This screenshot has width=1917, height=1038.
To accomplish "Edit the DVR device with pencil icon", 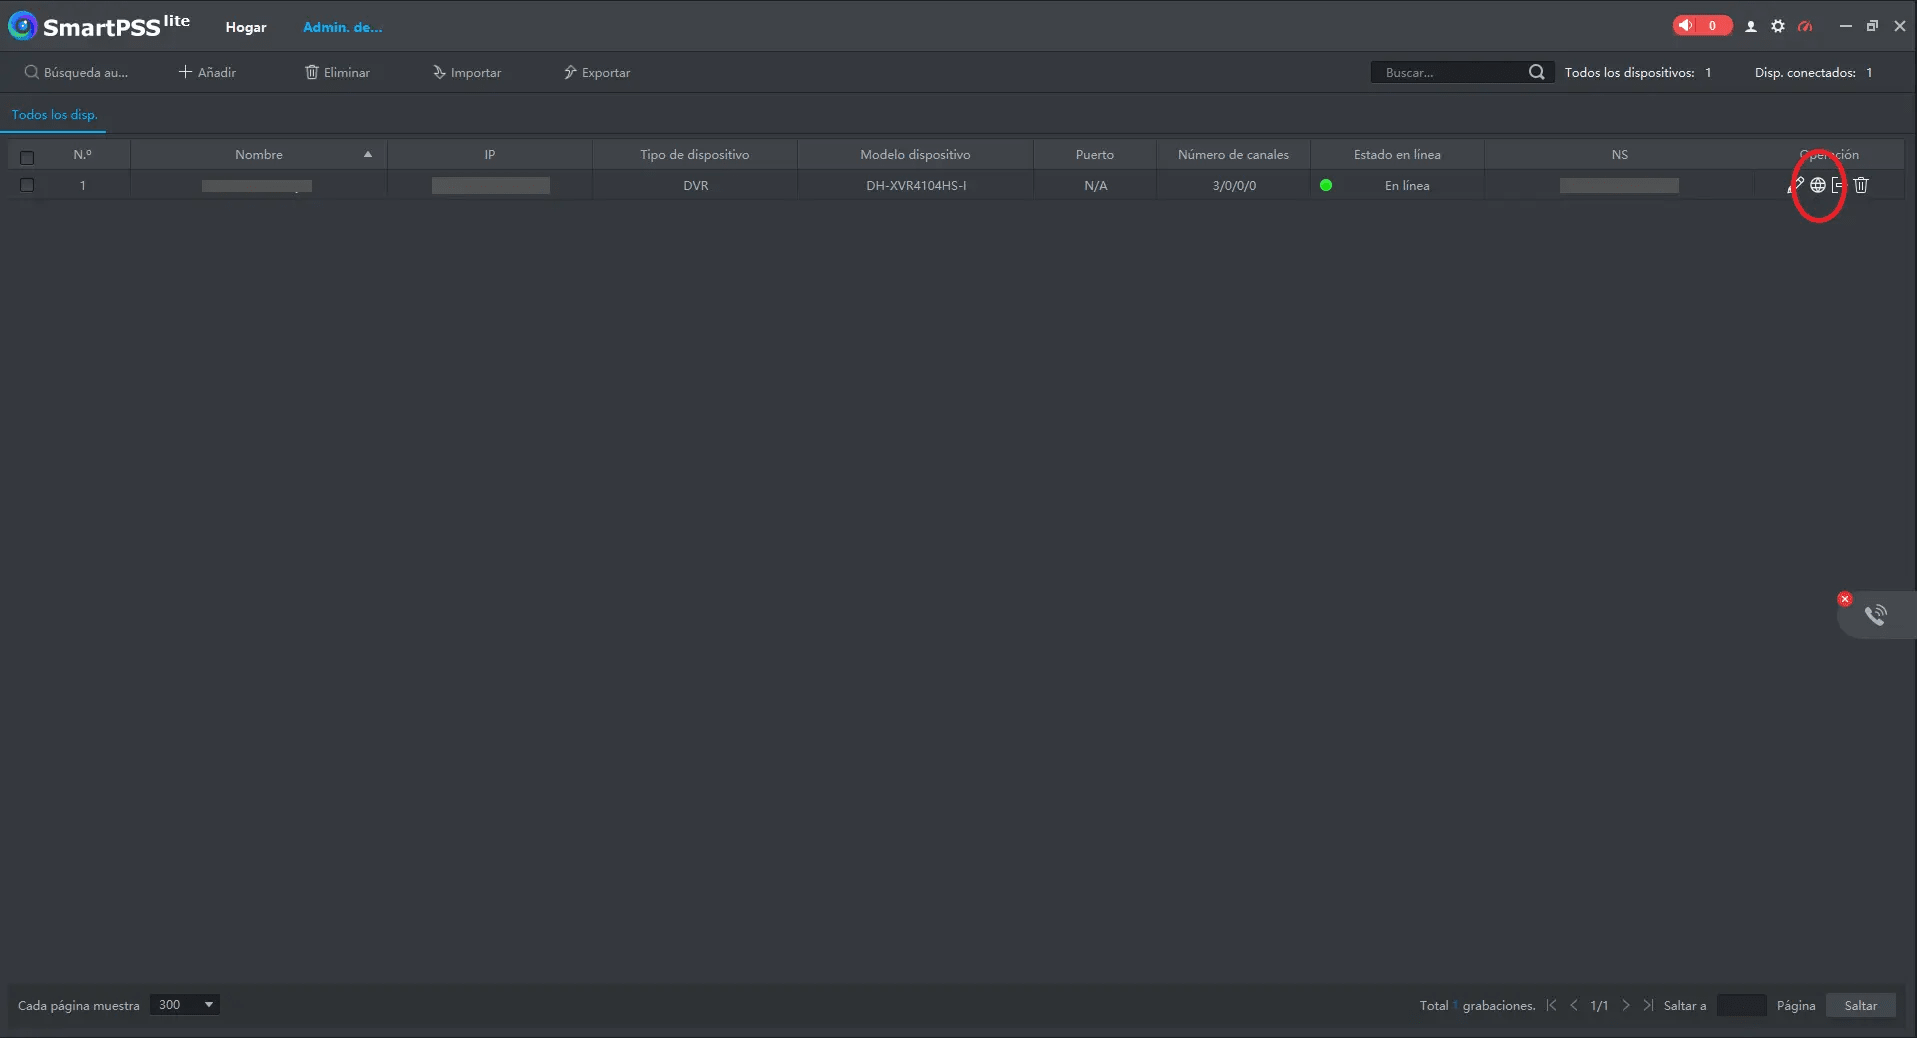I will pyautogui.click(x=1796, y=185).
